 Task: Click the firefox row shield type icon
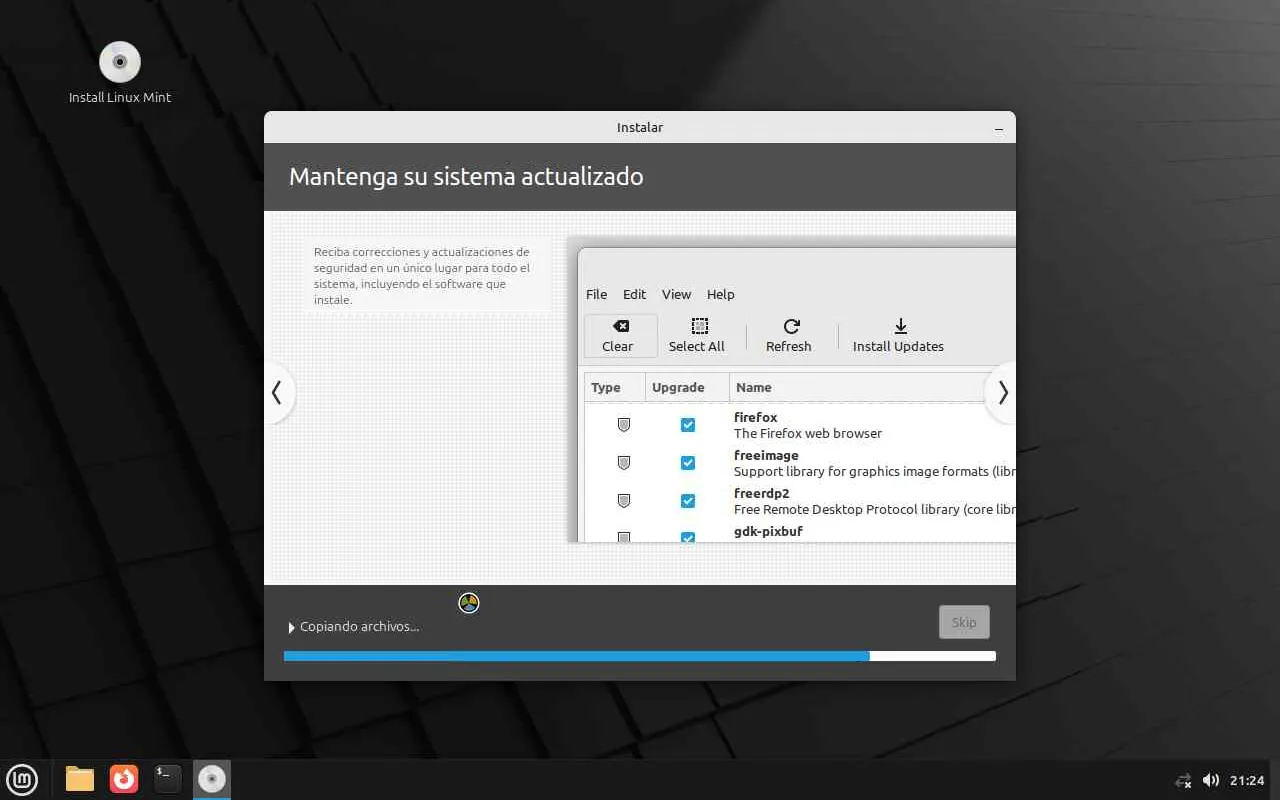624,425
